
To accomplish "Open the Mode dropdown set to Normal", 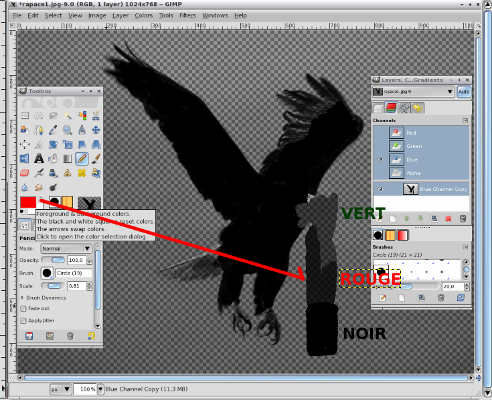I will (x=66, y=249).
